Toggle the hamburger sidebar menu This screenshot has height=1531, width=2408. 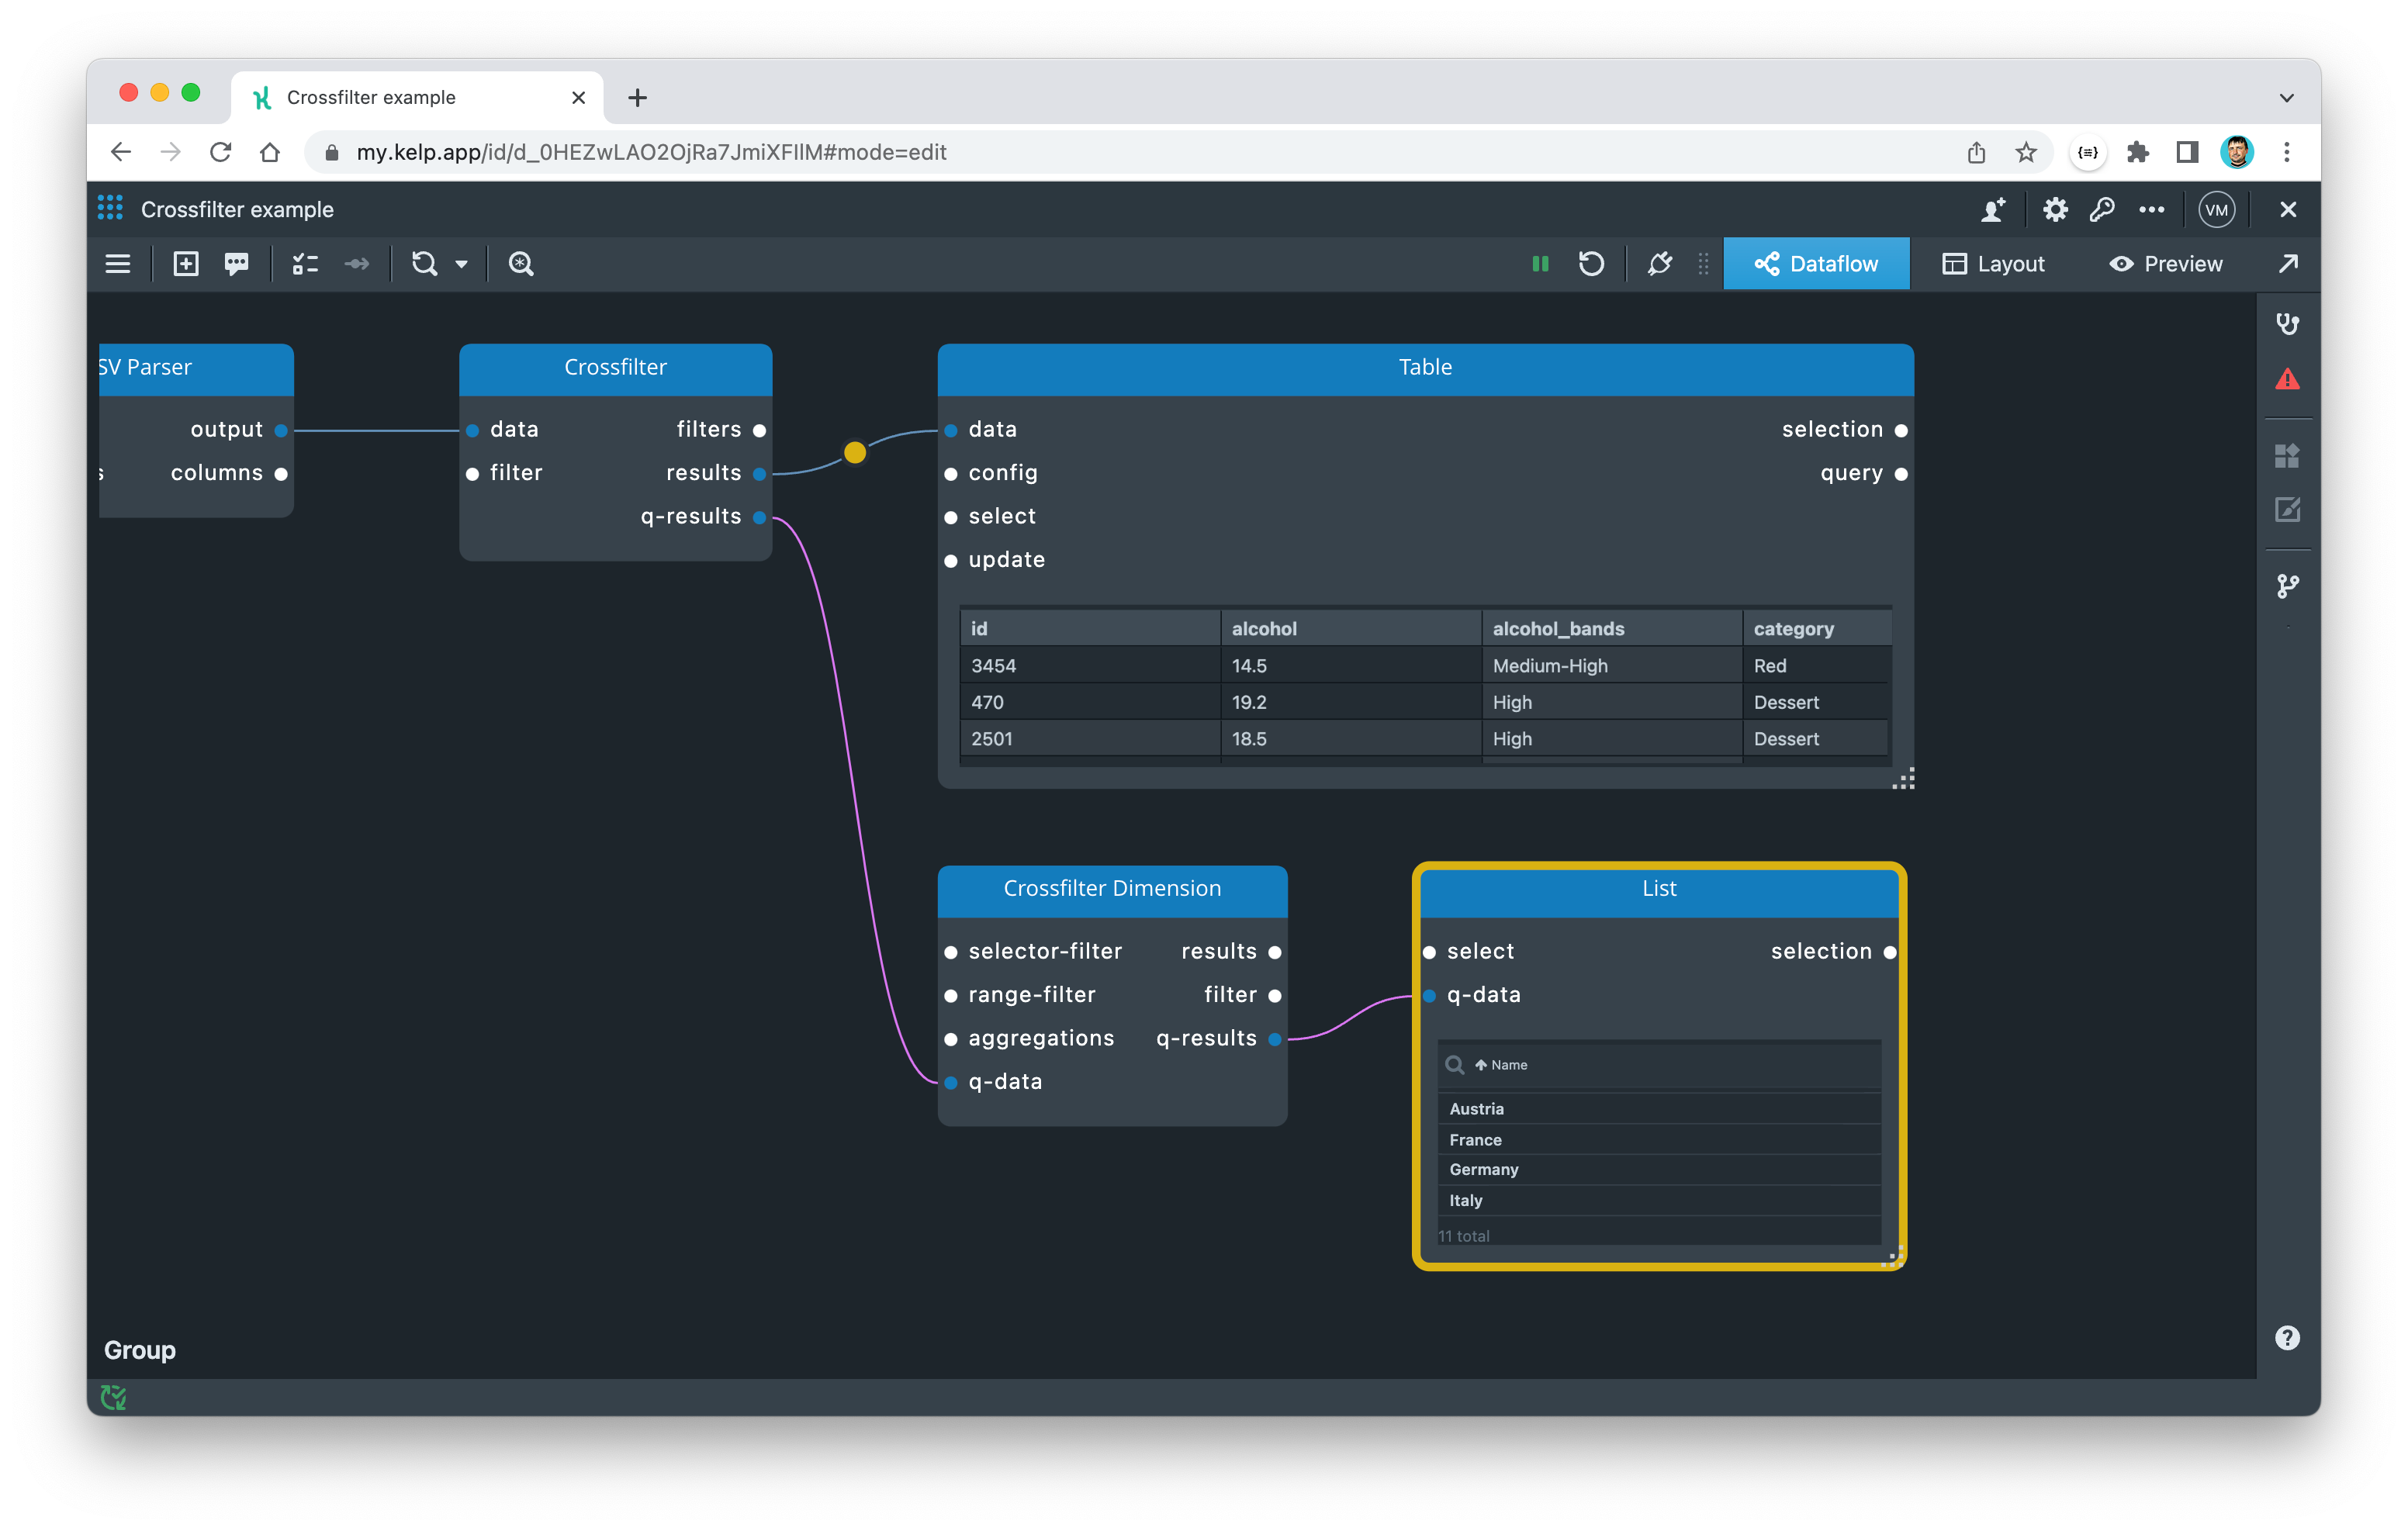click(x=118, y=264)
